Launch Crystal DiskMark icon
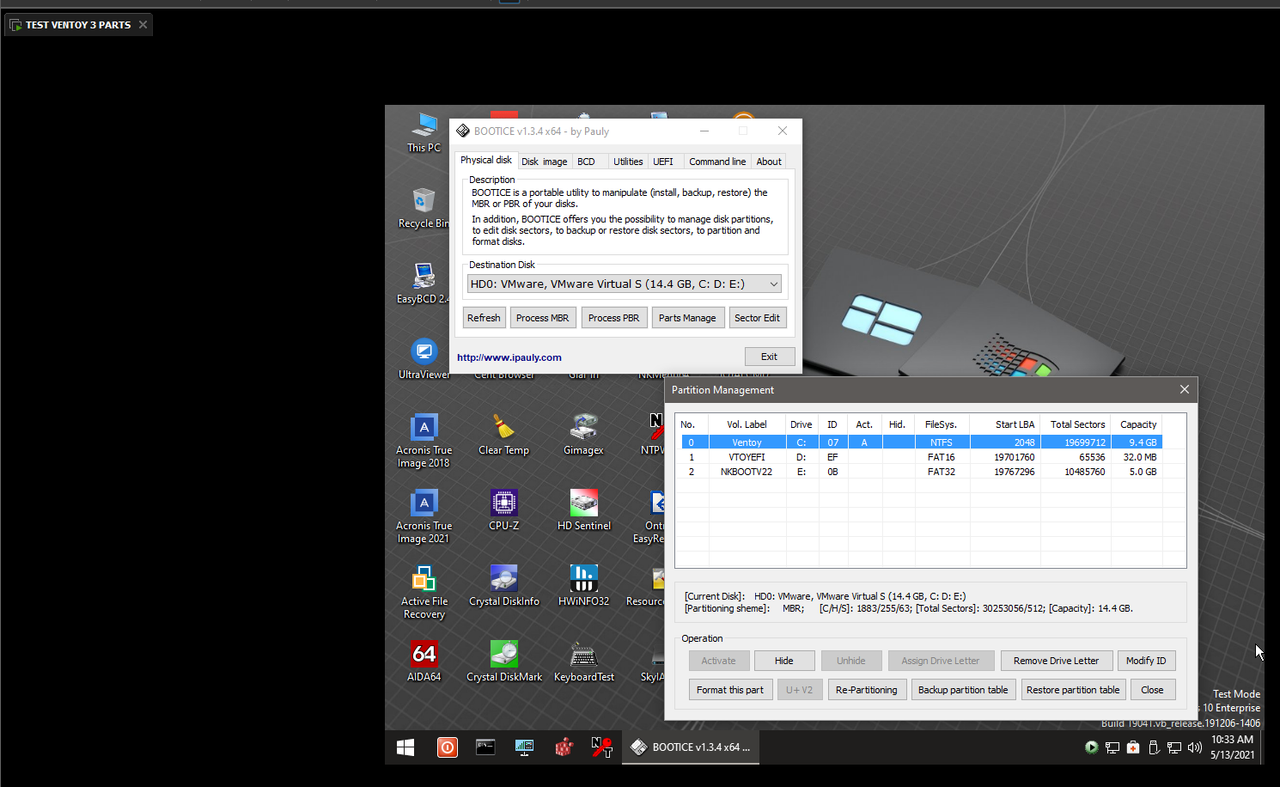The height and width of the screenshot is (787, 1280). click(x=504, y=662)
